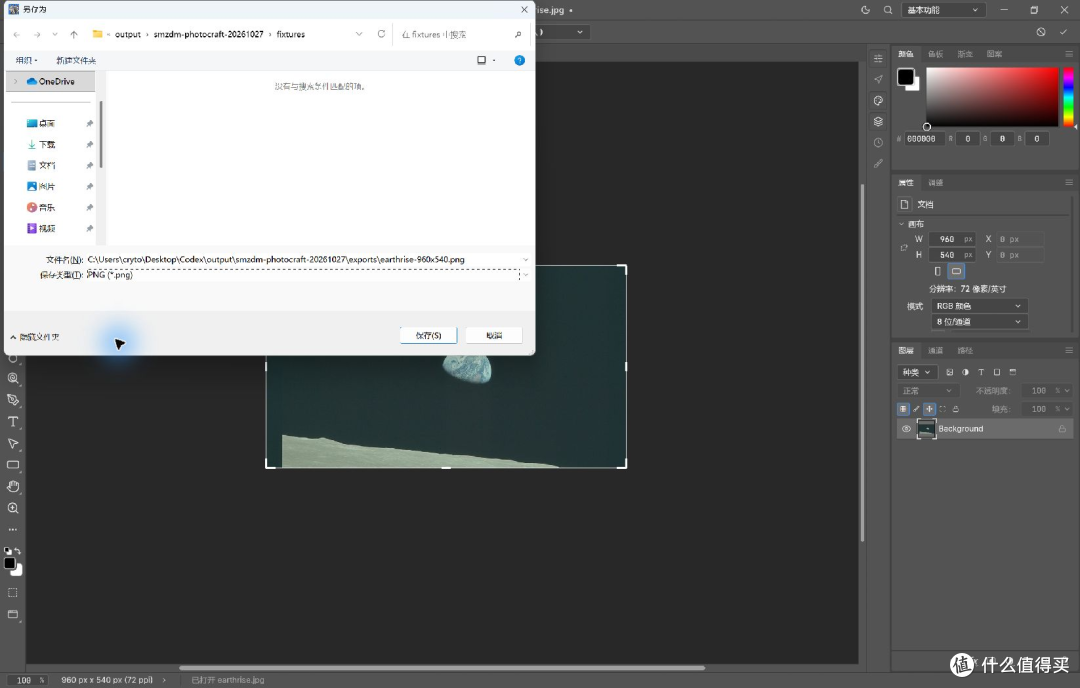
Task: Open the workspace switcher dropdown
Action: point(942,10)
